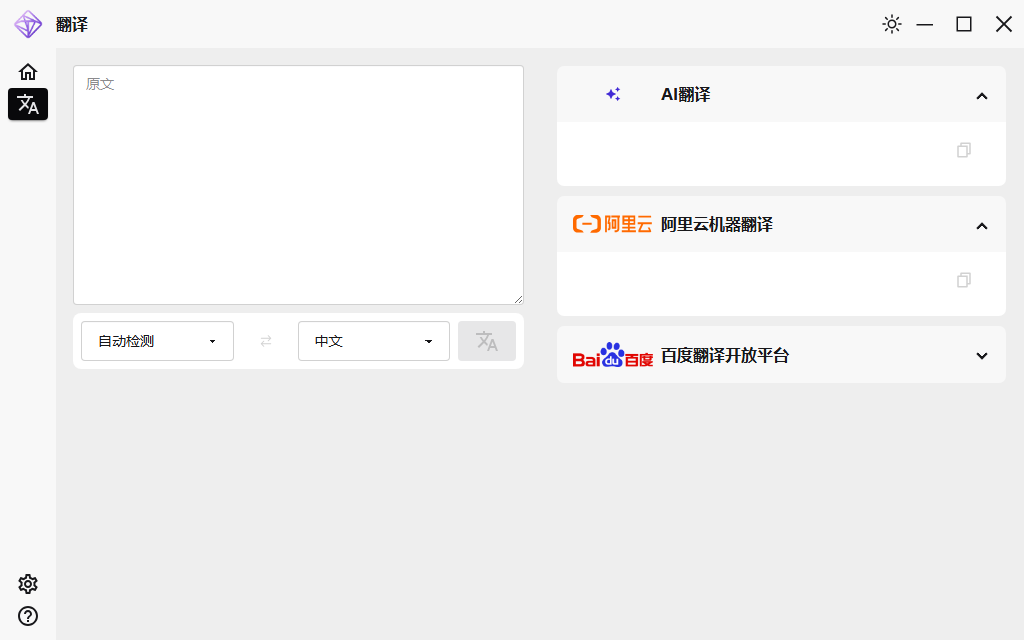Open settings via the gear icon
The width and height of the screenshot is (1024, 640).
pyautogui.click(x=28, y=584)
